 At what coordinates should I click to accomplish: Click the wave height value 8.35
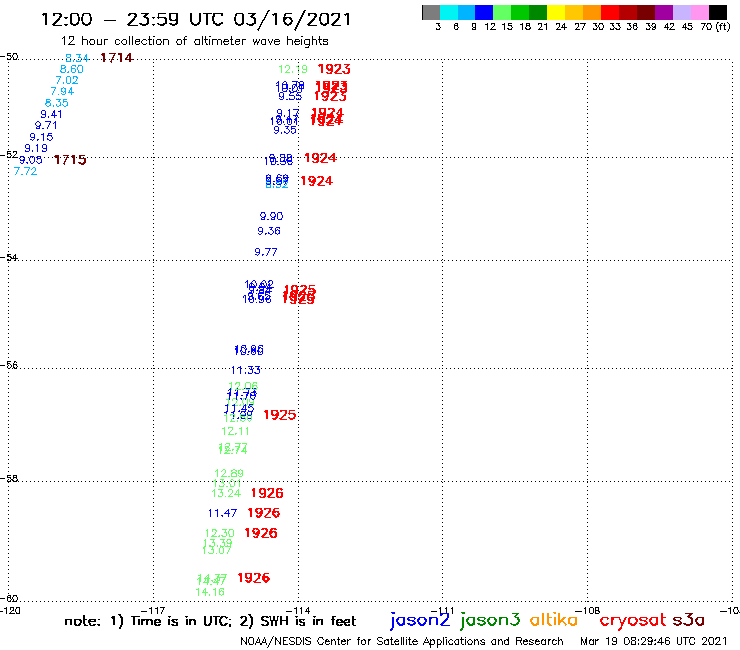(56, 103)
